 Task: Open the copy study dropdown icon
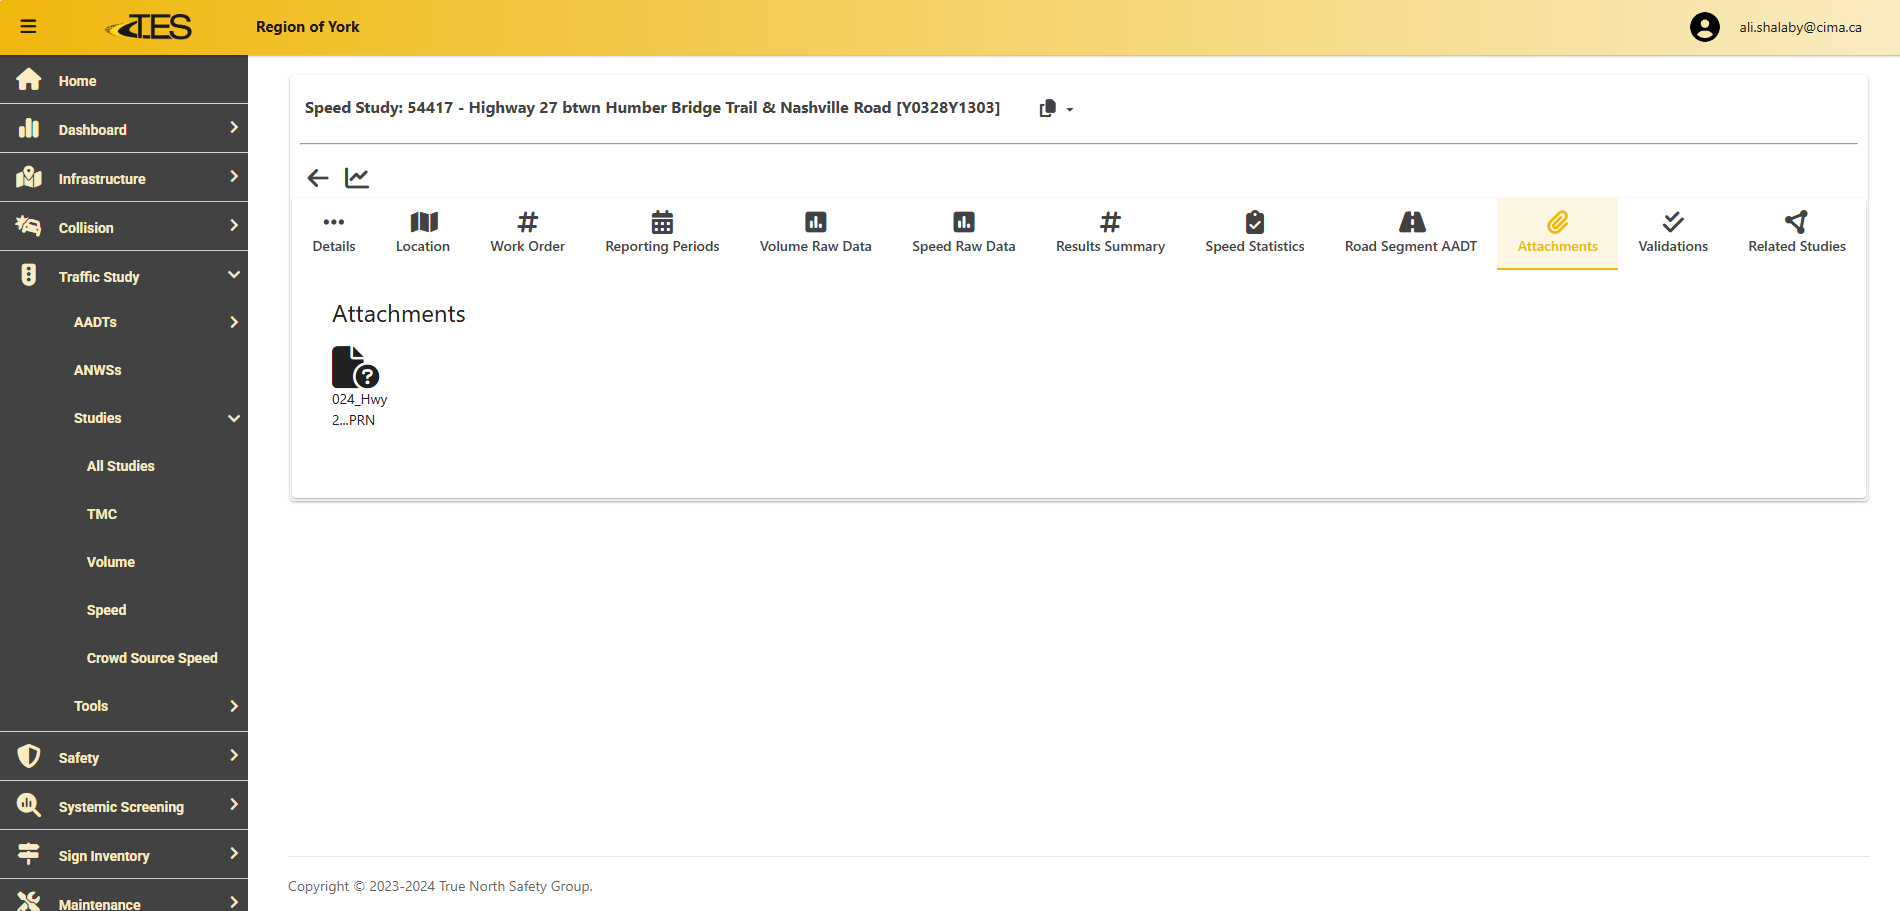1055,108
